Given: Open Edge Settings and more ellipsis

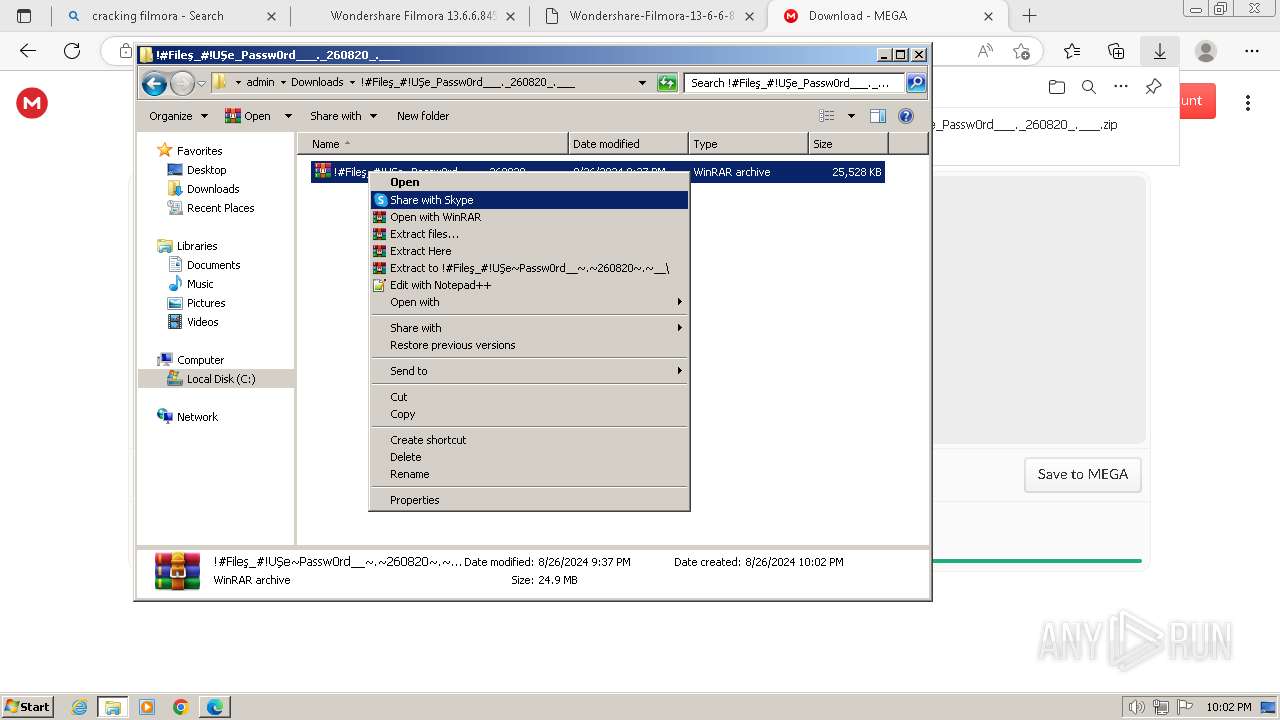Looking at the screenshot, I should (x=1252, y=51).
